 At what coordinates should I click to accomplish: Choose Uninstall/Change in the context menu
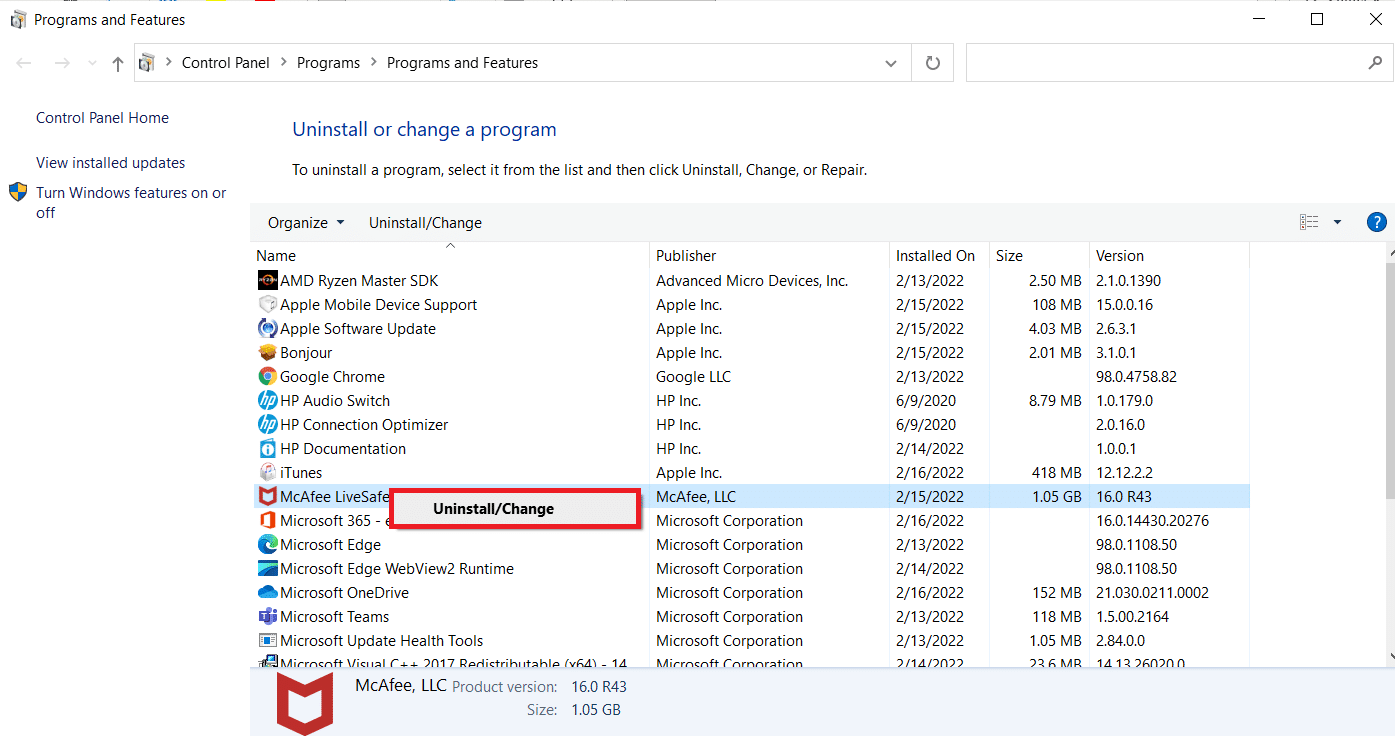515,509
